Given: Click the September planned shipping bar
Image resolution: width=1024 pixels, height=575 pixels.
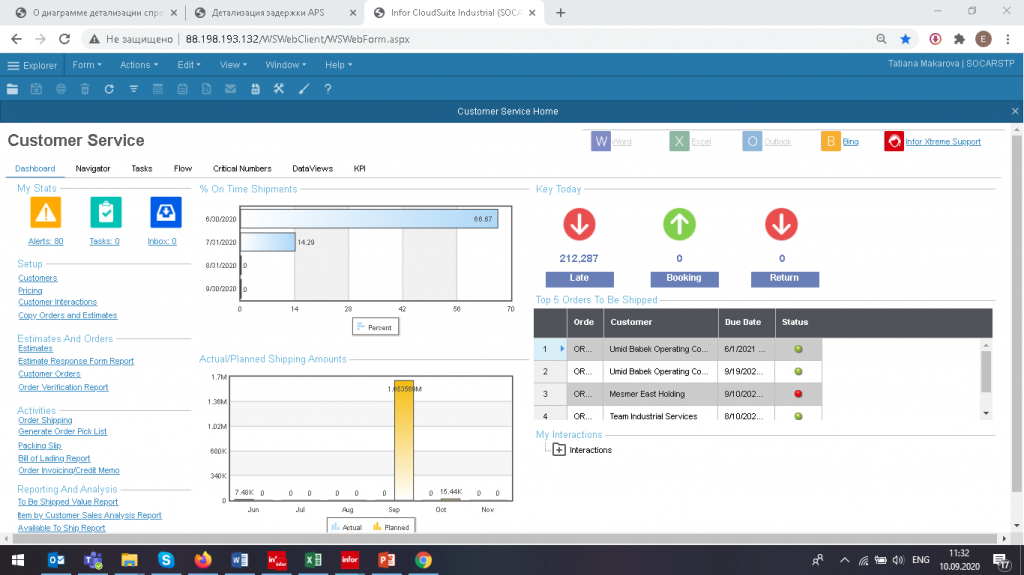Looking at the screenshot, I should 404,440.
